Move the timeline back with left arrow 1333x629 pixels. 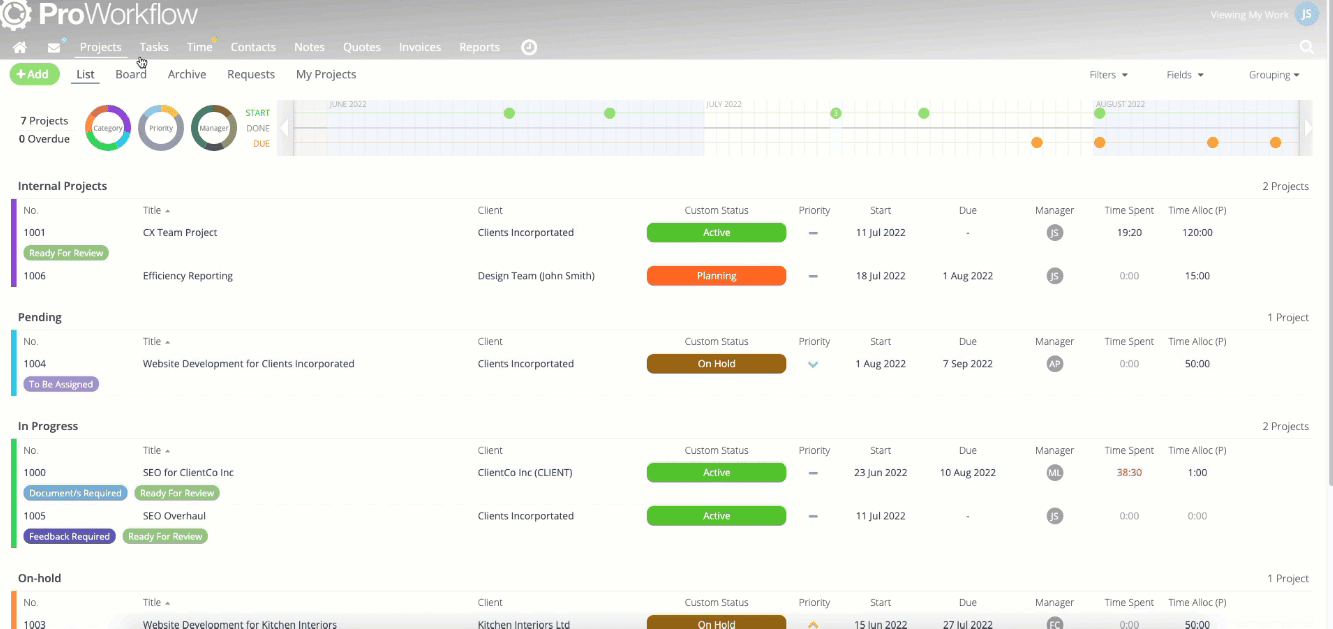coord(284,128)
